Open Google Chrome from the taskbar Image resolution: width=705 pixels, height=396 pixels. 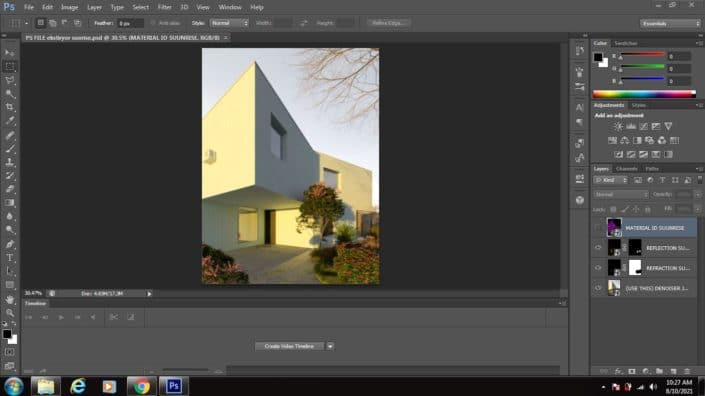click(x=142, y=386)
